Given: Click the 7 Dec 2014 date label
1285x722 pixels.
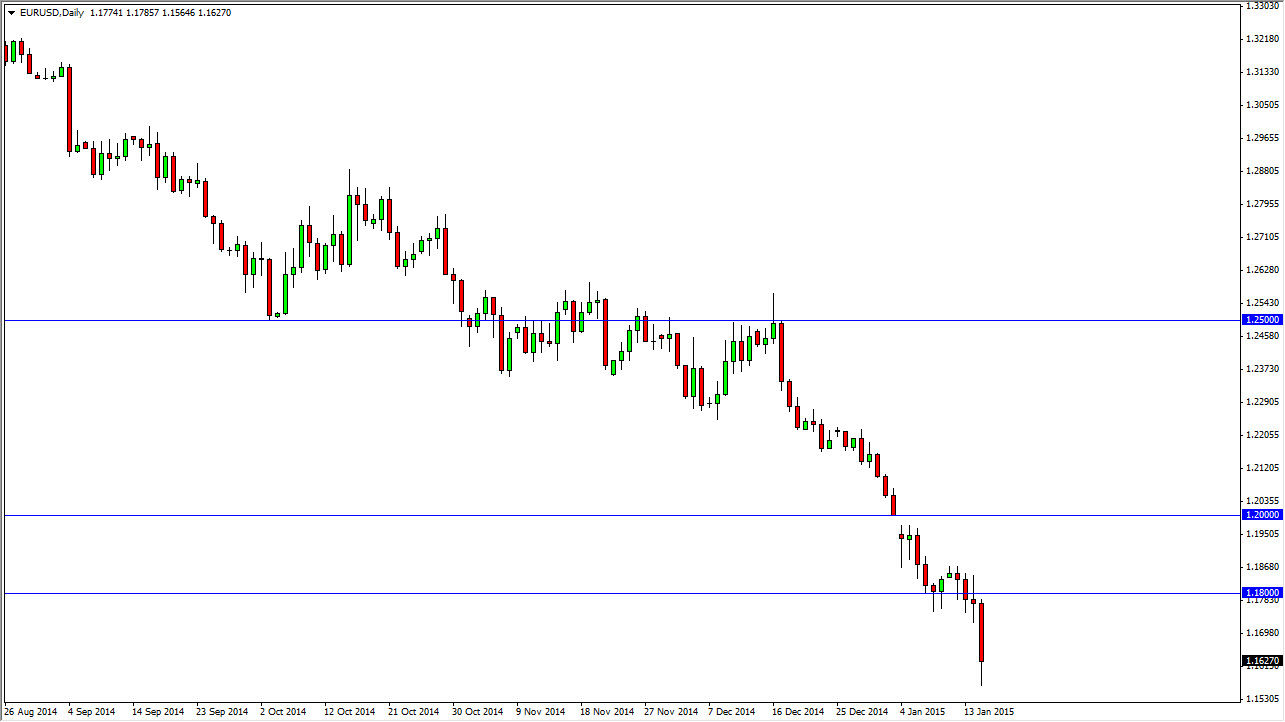Looking at the screenshot, I should pyautogui.click(x=732, y=712).
